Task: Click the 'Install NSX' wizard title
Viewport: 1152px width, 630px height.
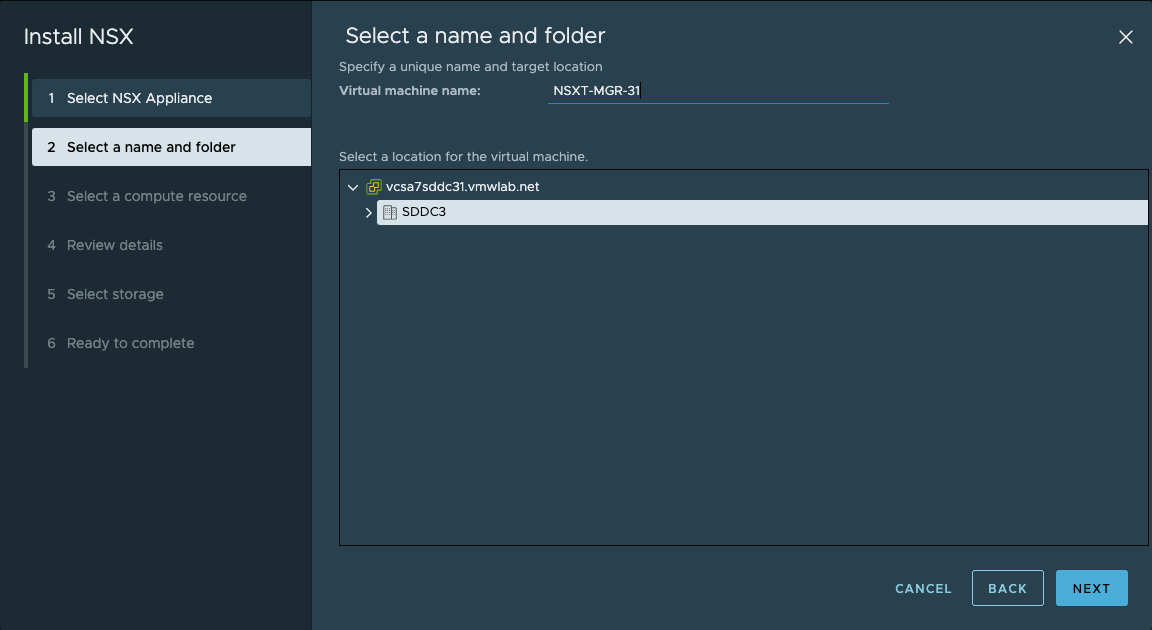Action: 79,37
